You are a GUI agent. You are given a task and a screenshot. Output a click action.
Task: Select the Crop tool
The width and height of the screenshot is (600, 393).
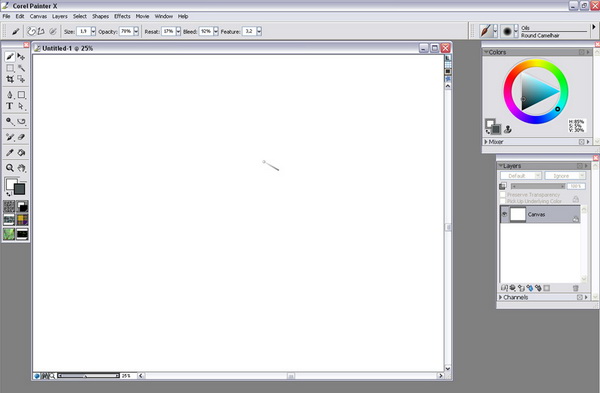pyautogui.click(x=10, y=79)
